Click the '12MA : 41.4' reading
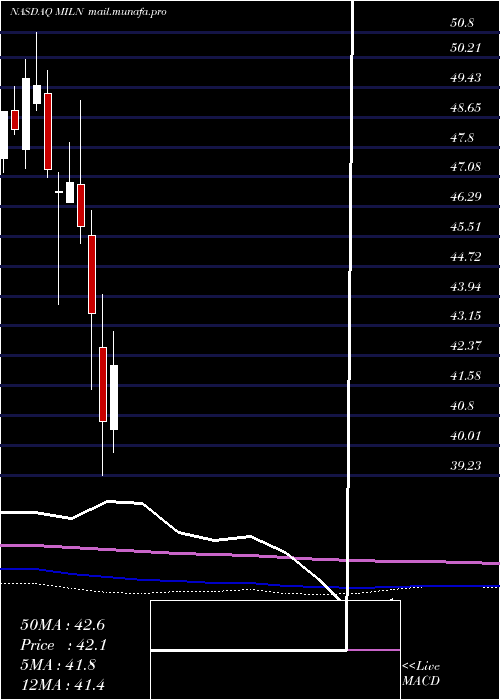This screenshot has height=700, width=500. [62, 685]
